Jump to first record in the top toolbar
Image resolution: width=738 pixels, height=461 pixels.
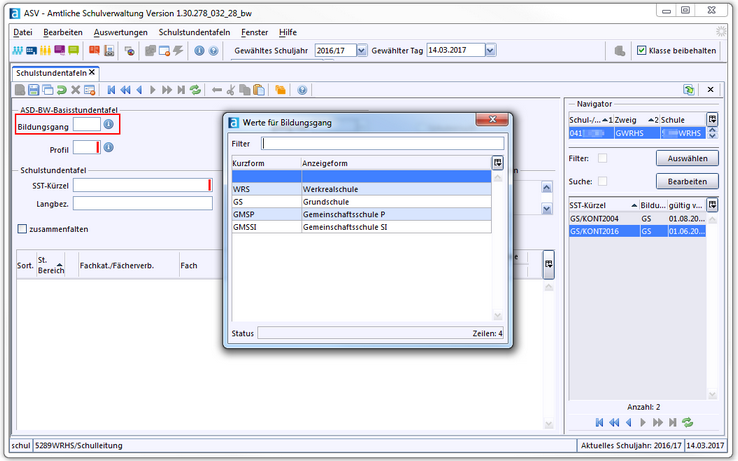(x=111, y=89)
